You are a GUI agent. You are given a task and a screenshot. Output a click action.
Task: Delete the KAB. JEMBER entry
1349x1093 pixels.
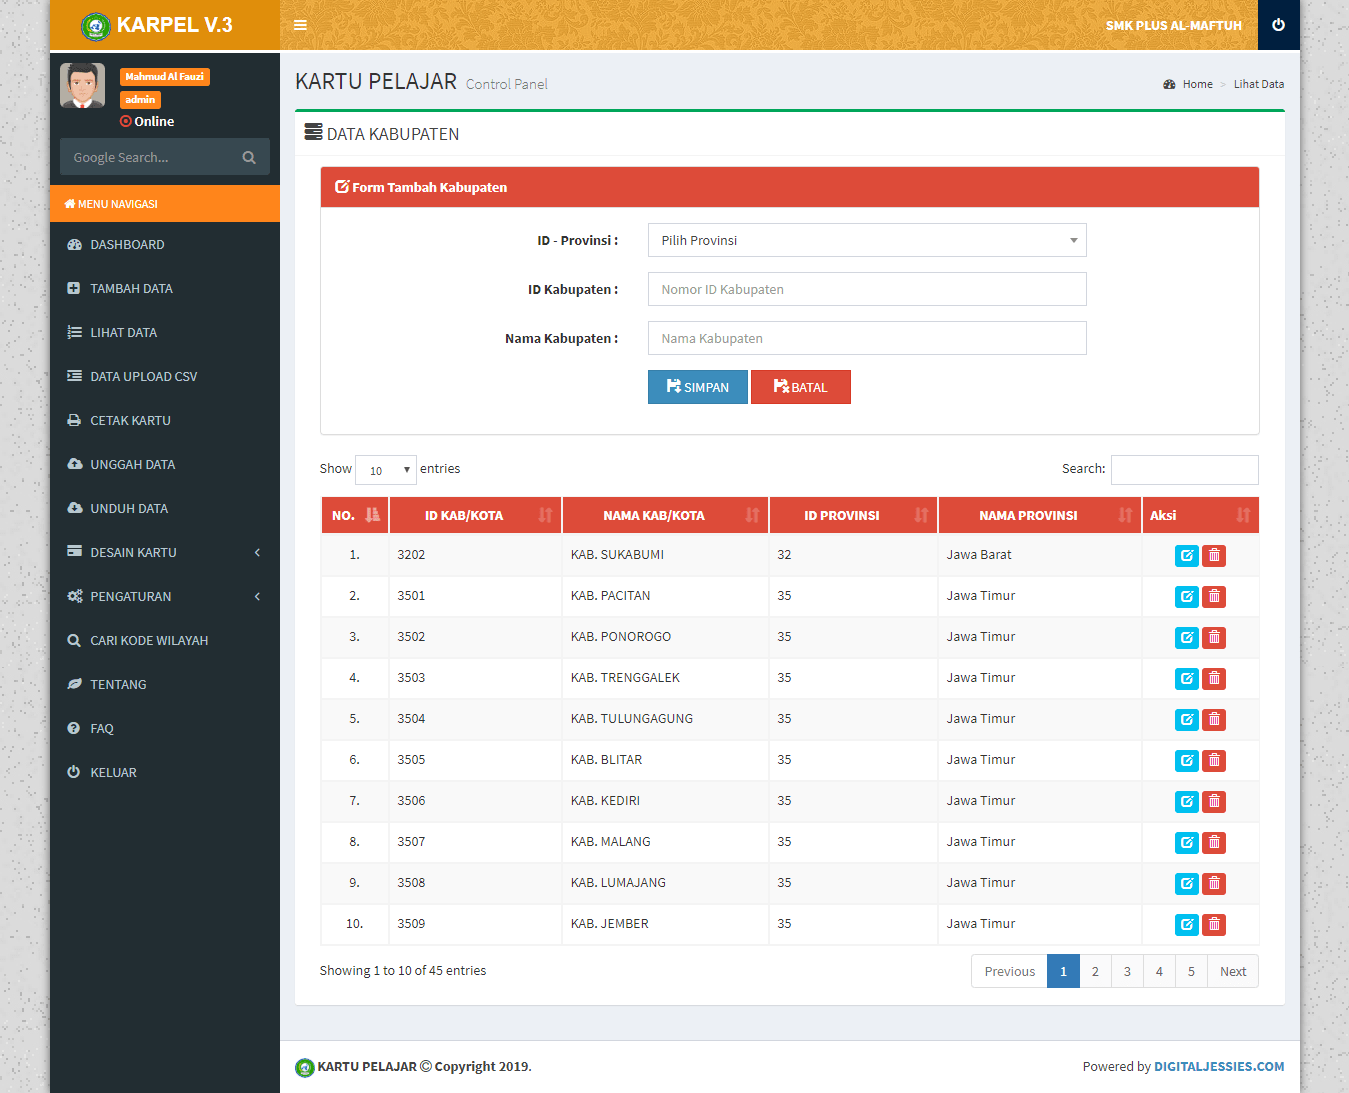[1214, 925]
